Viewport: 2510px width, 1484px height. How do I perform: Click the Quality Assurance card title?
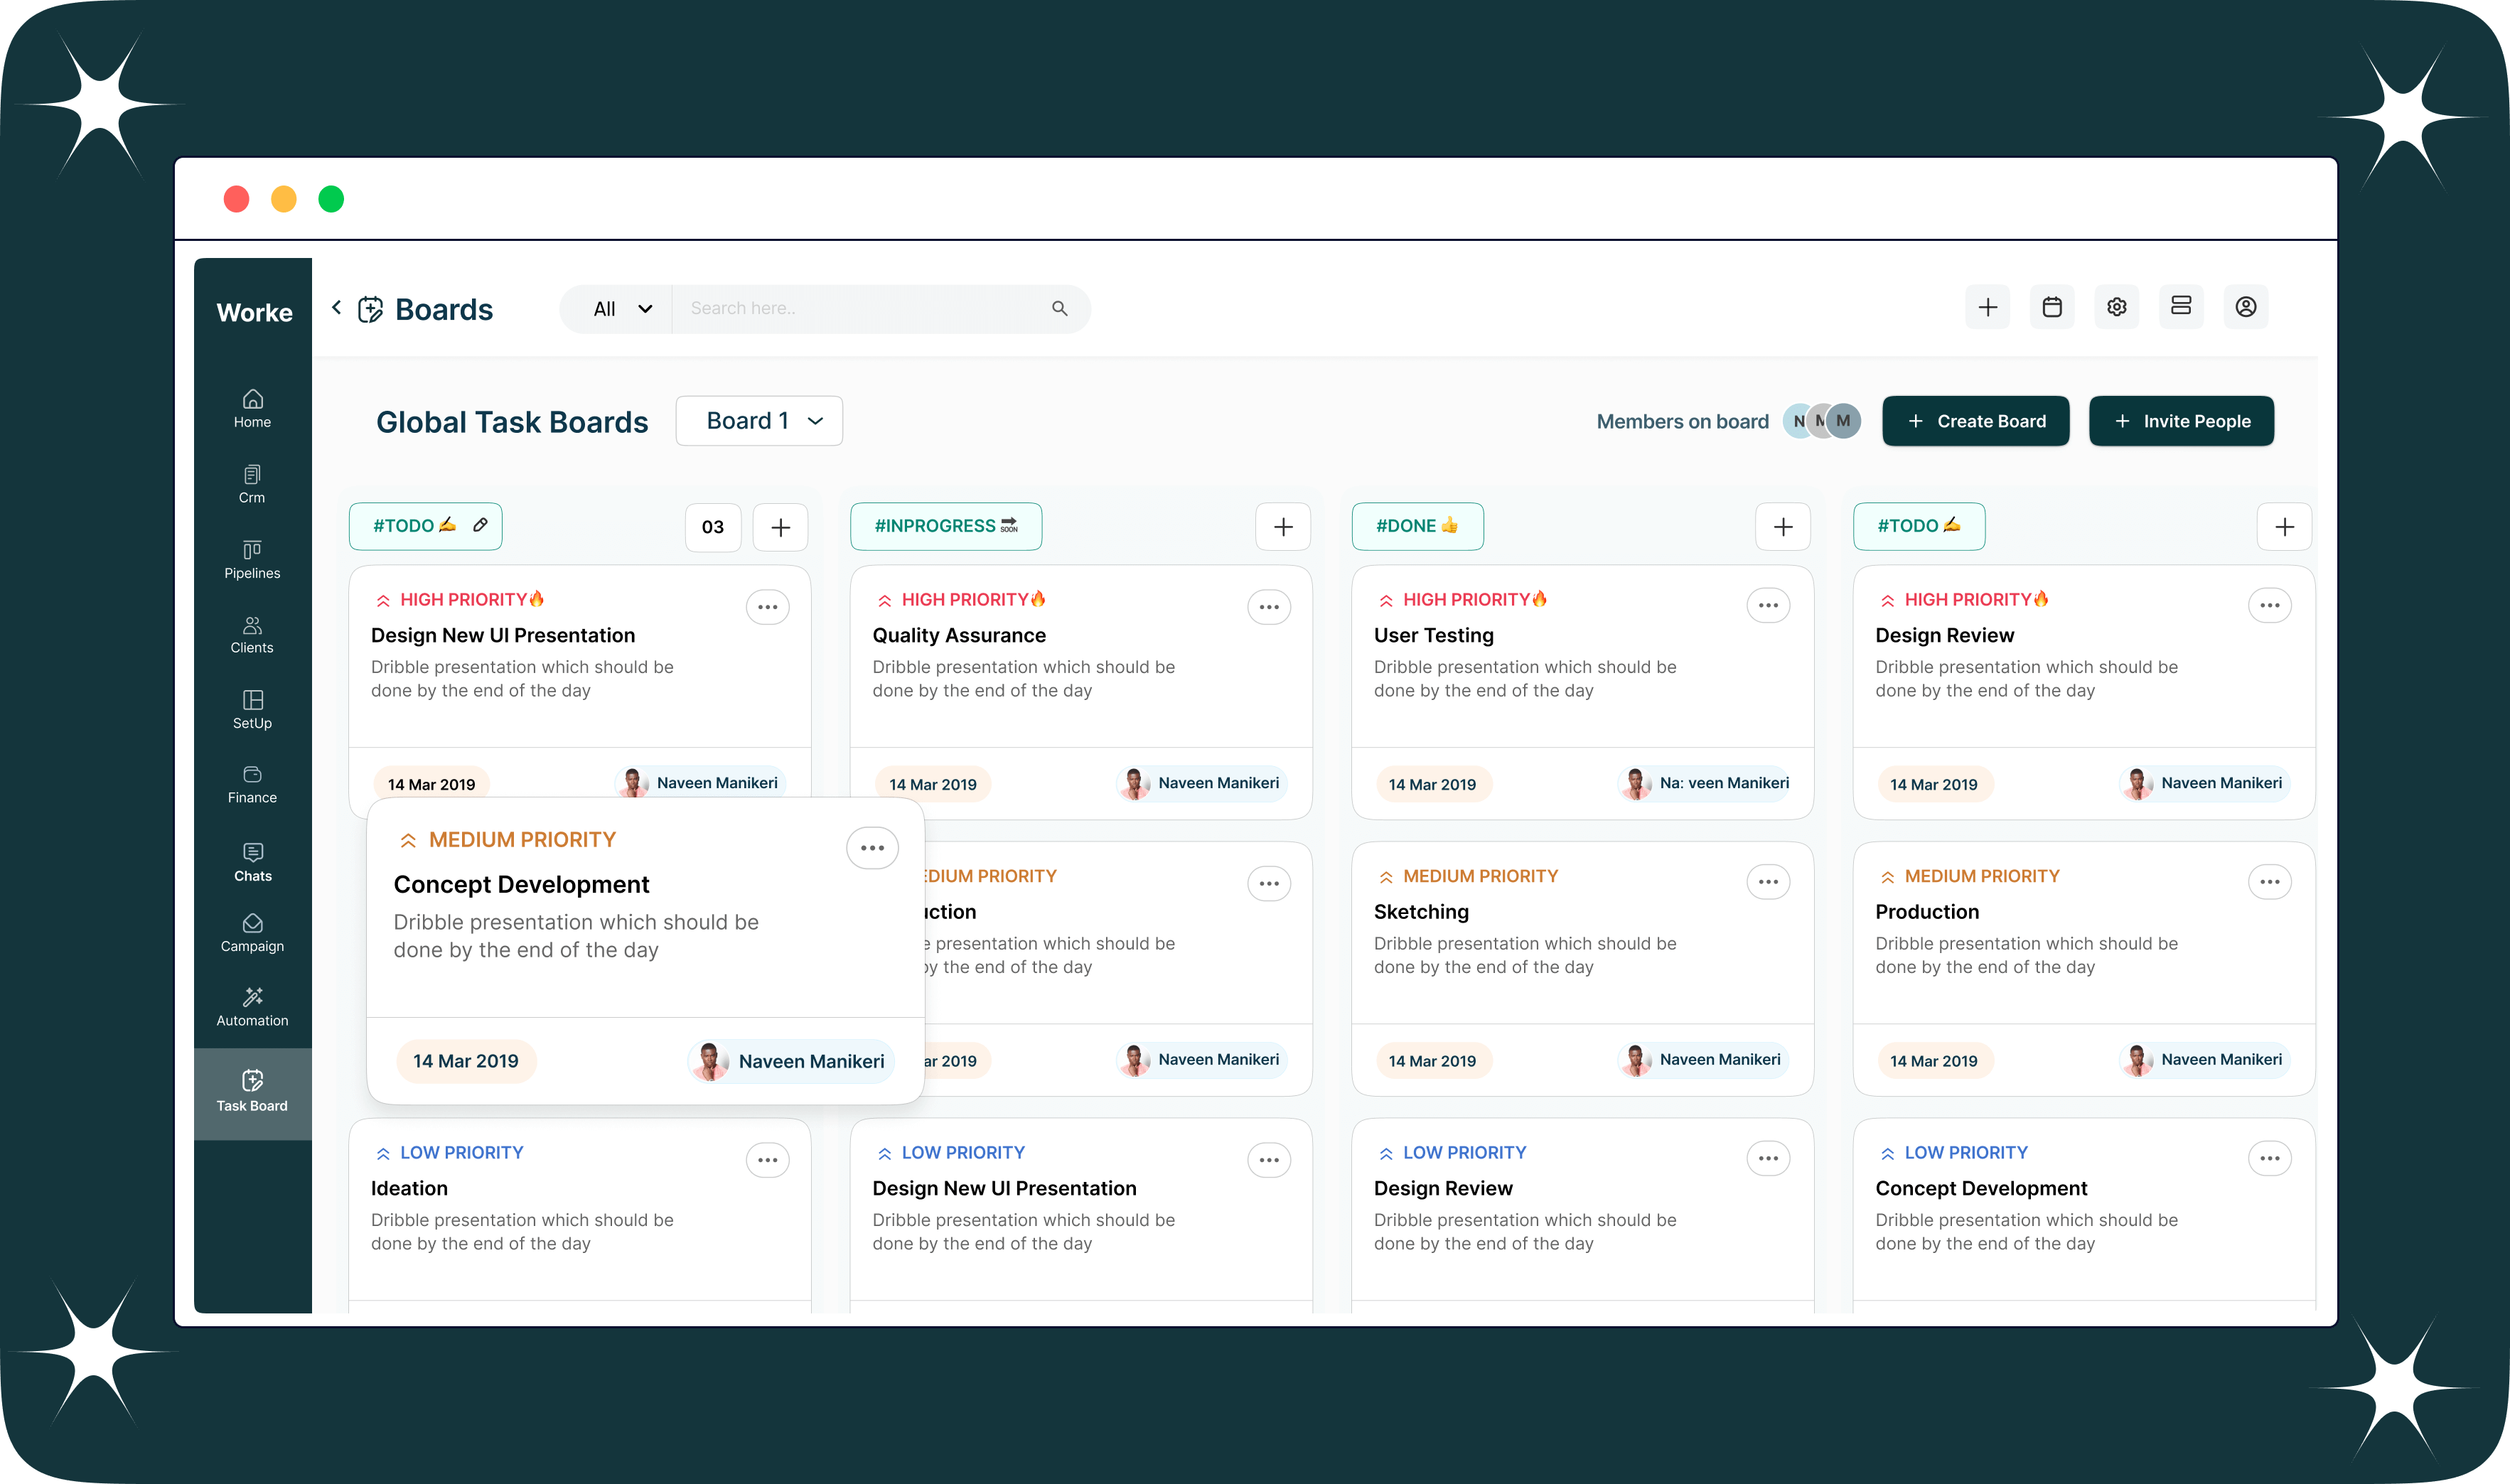[x=959, y=635]
